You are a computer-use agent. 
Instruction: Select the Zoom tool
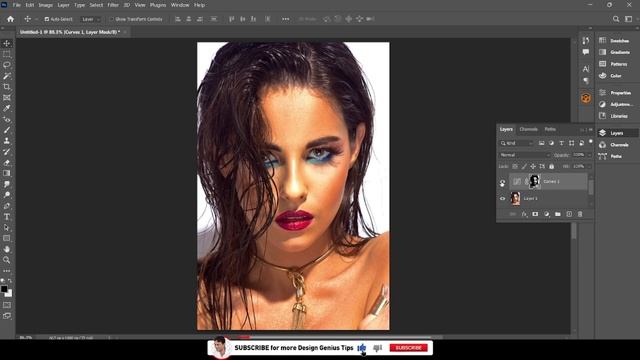point(7,260)
